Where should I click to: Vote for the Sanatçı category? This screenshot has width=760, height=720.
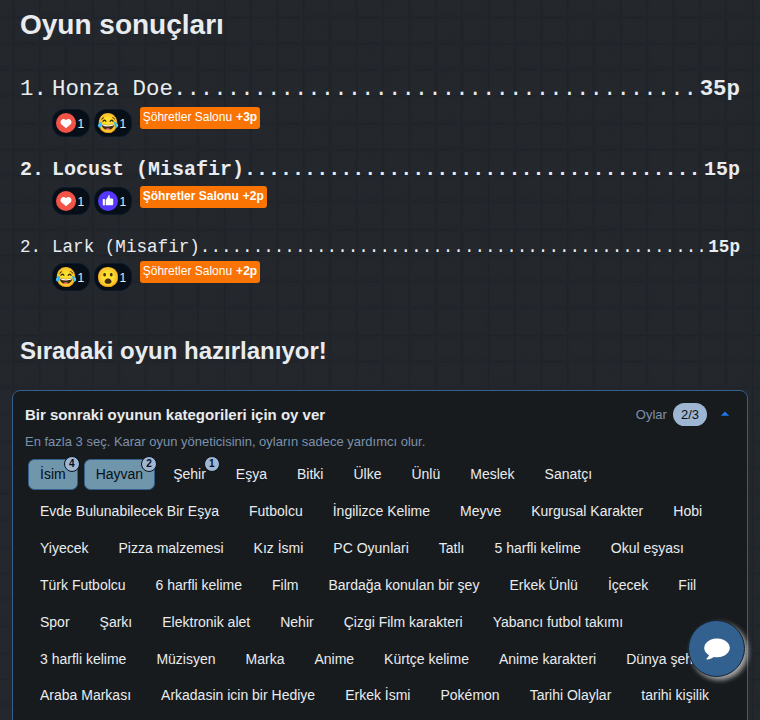(x=568, y=474)
